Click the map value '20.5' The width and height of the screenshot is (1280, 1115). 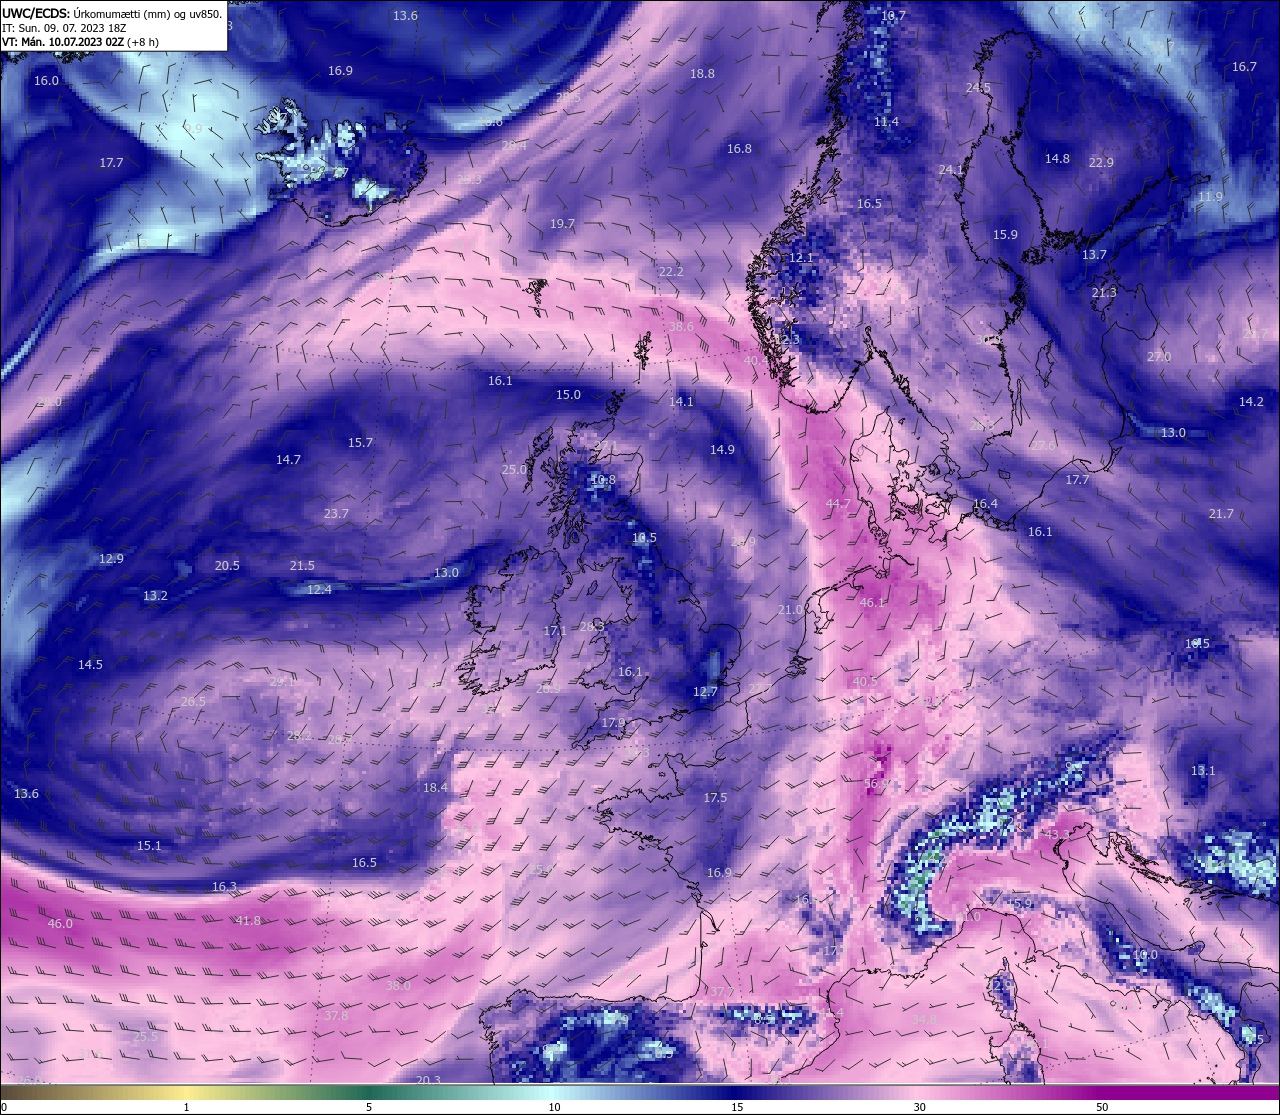(x=227, y=565)
